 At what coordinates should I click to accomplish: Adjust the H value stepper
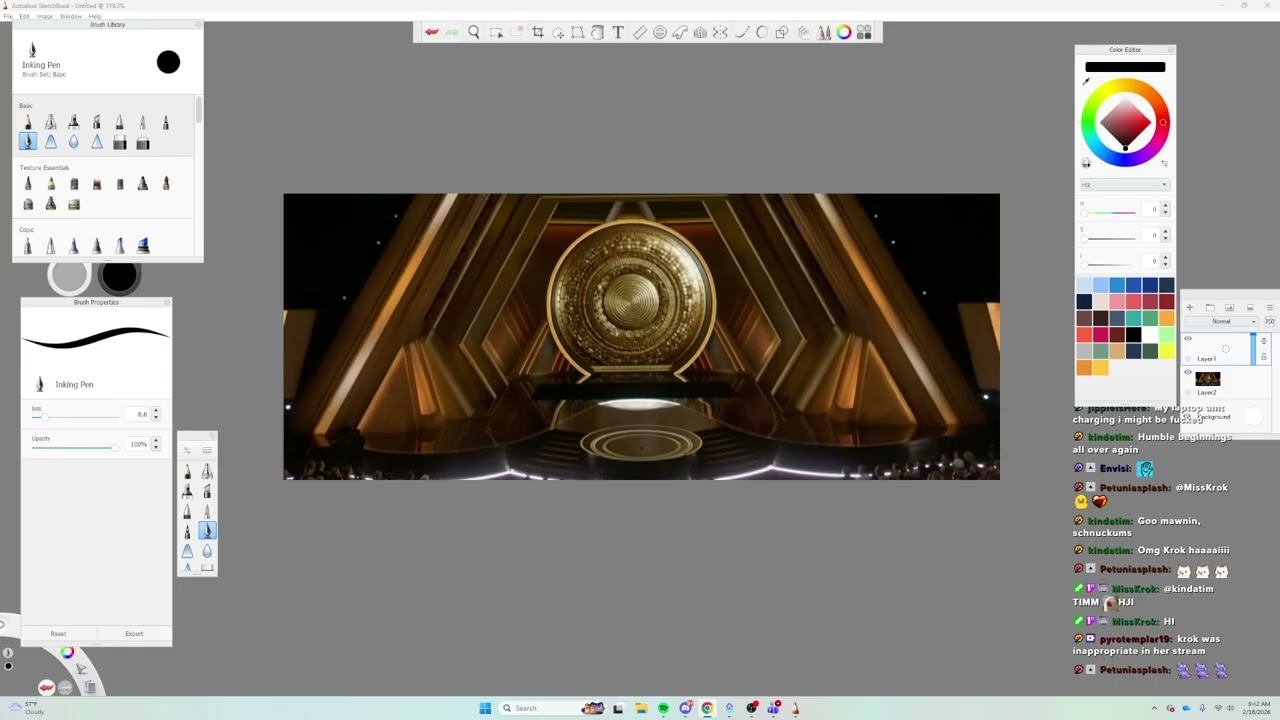[1165, 209]
